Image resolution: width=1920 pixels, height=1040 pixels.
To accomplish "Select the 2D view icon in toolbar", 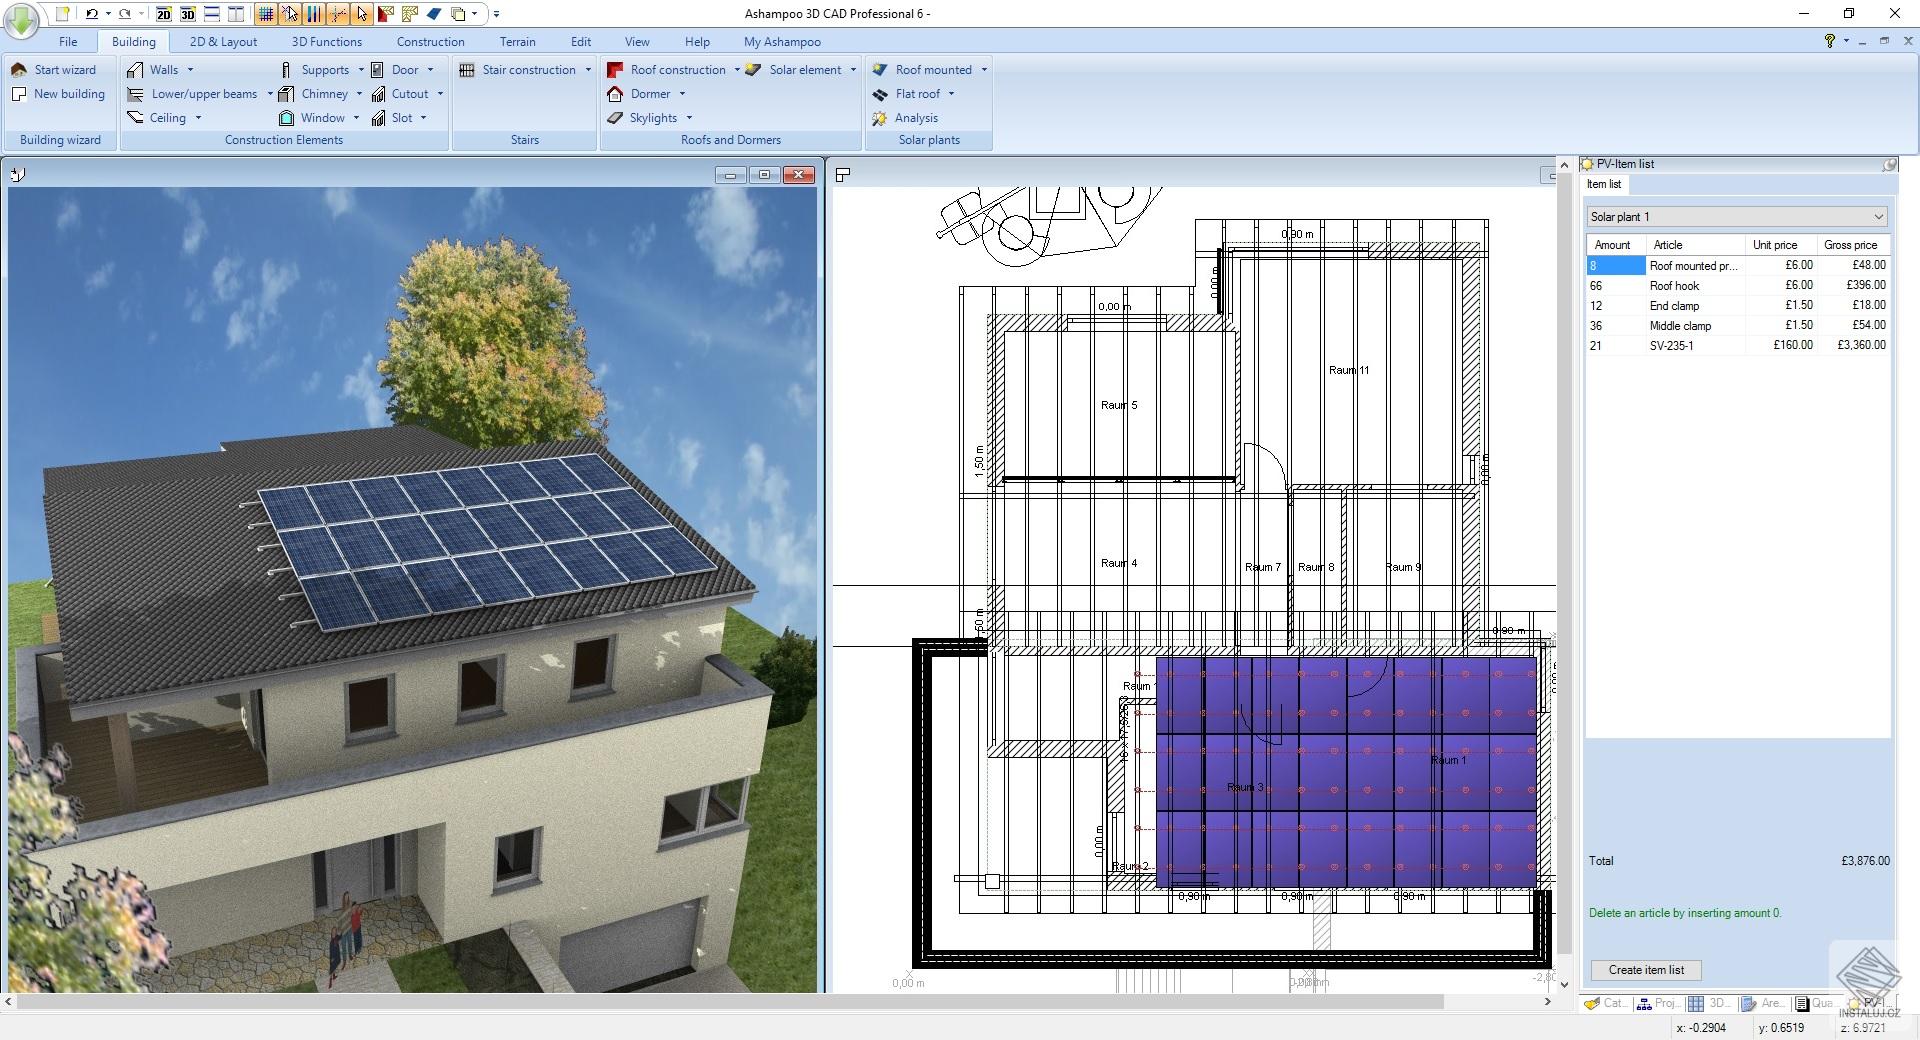I will pos(164,15).
